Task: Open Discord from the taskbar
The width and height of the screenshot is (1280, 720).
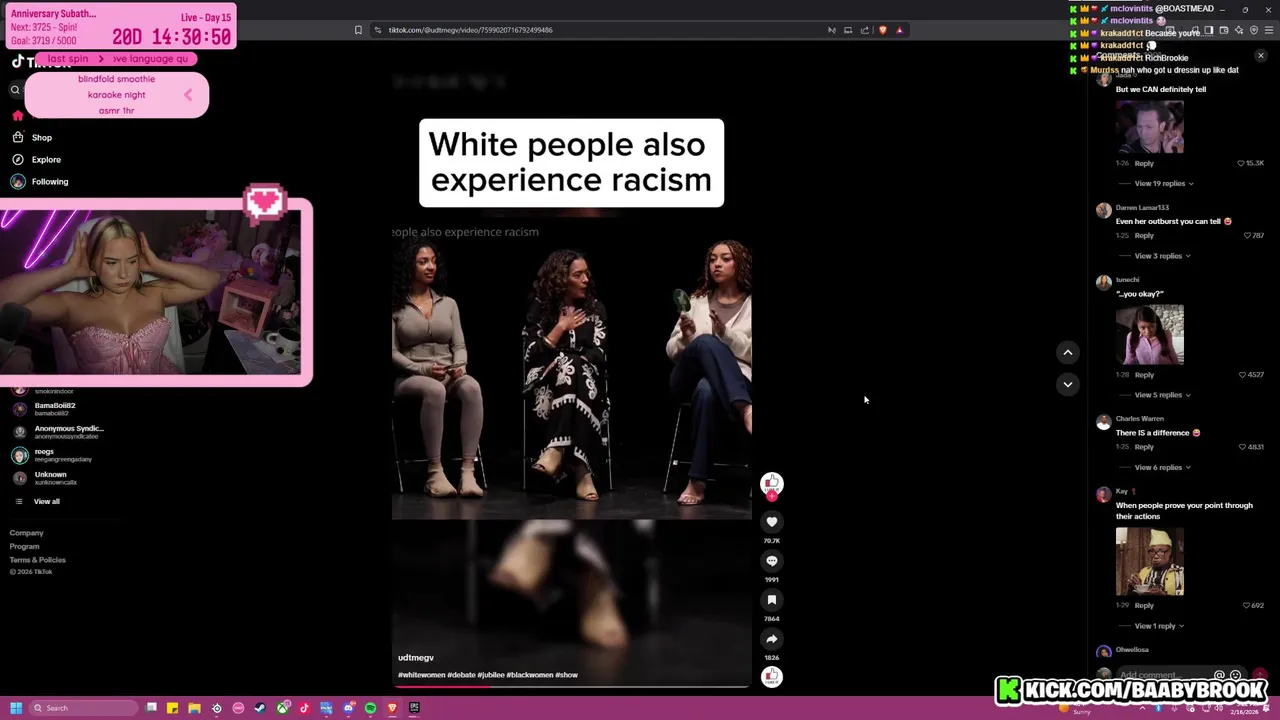Action: 348,708
